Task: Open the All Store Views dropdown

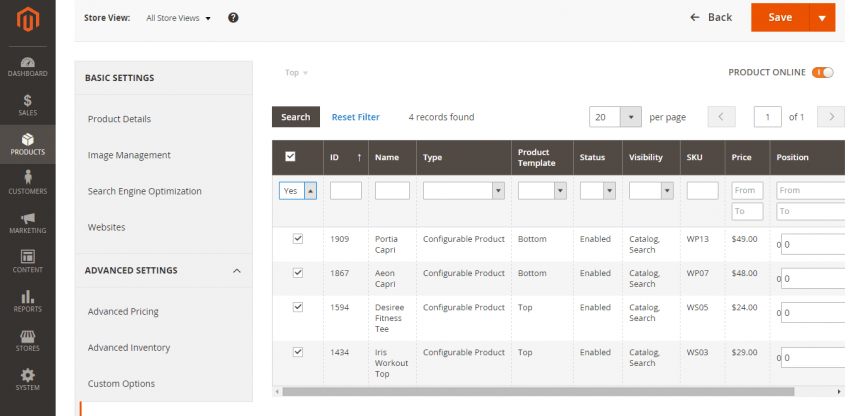Action: coord(178,18)
